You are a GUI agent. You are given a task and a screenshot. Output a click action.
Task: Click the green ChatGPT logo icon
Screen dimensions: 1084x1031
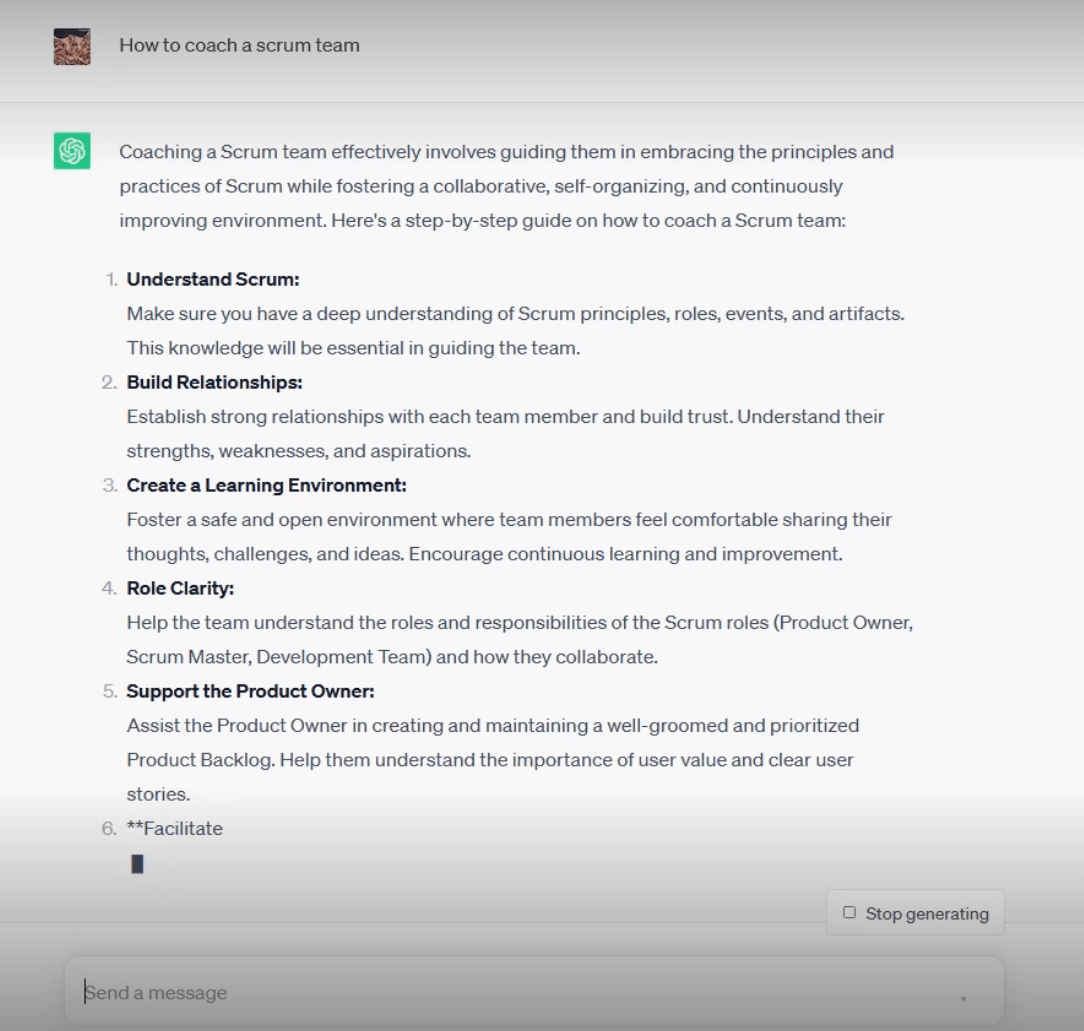tap(72, 151)
